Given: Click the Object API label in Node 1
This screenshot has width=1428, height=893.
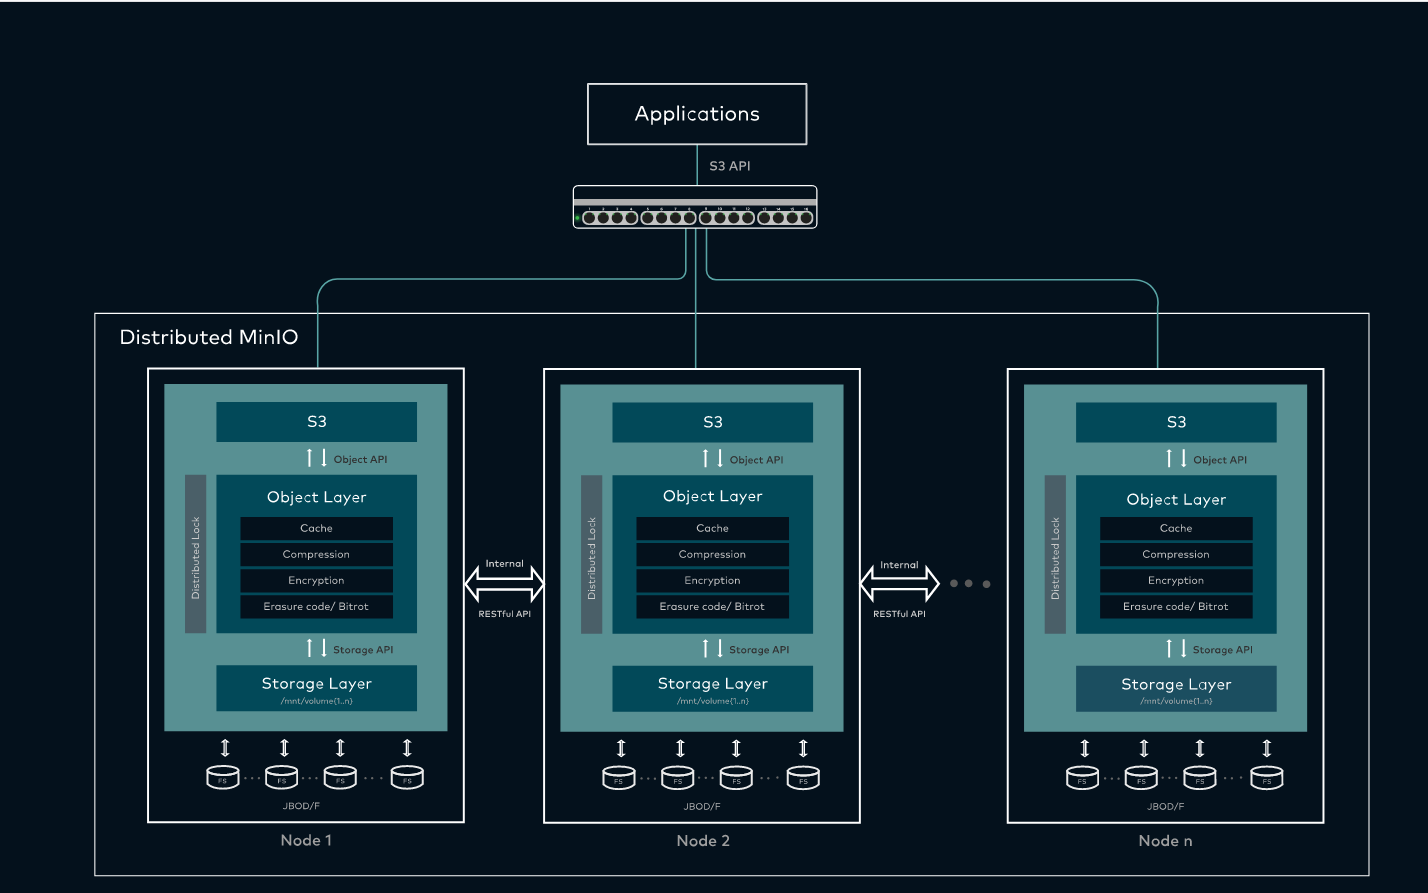Looking at the screenshot, I should coord(361,460).
